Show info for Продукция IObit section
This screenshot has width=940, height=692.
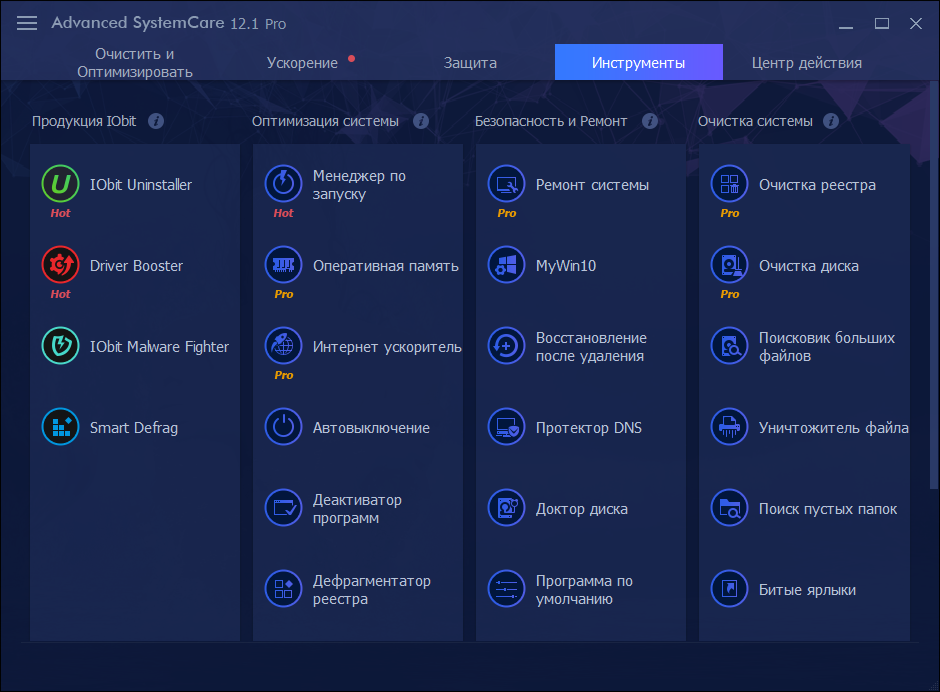(x=156, y=121)
